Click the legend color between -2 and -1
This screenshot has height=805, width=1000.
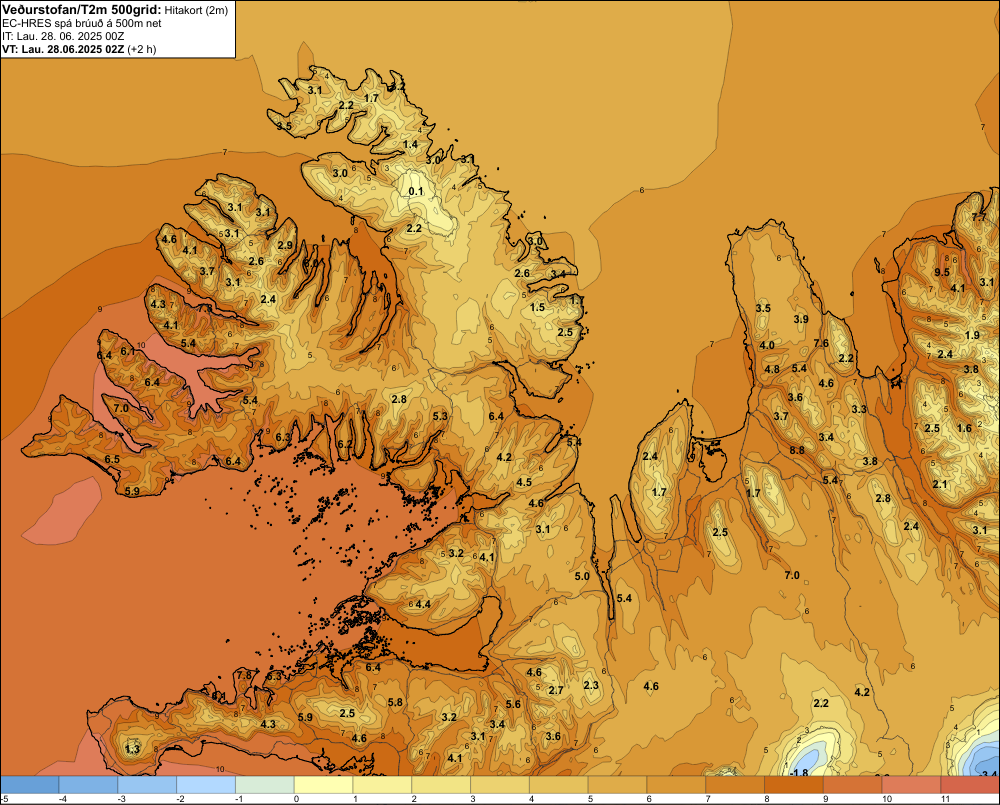pos(206,785)
